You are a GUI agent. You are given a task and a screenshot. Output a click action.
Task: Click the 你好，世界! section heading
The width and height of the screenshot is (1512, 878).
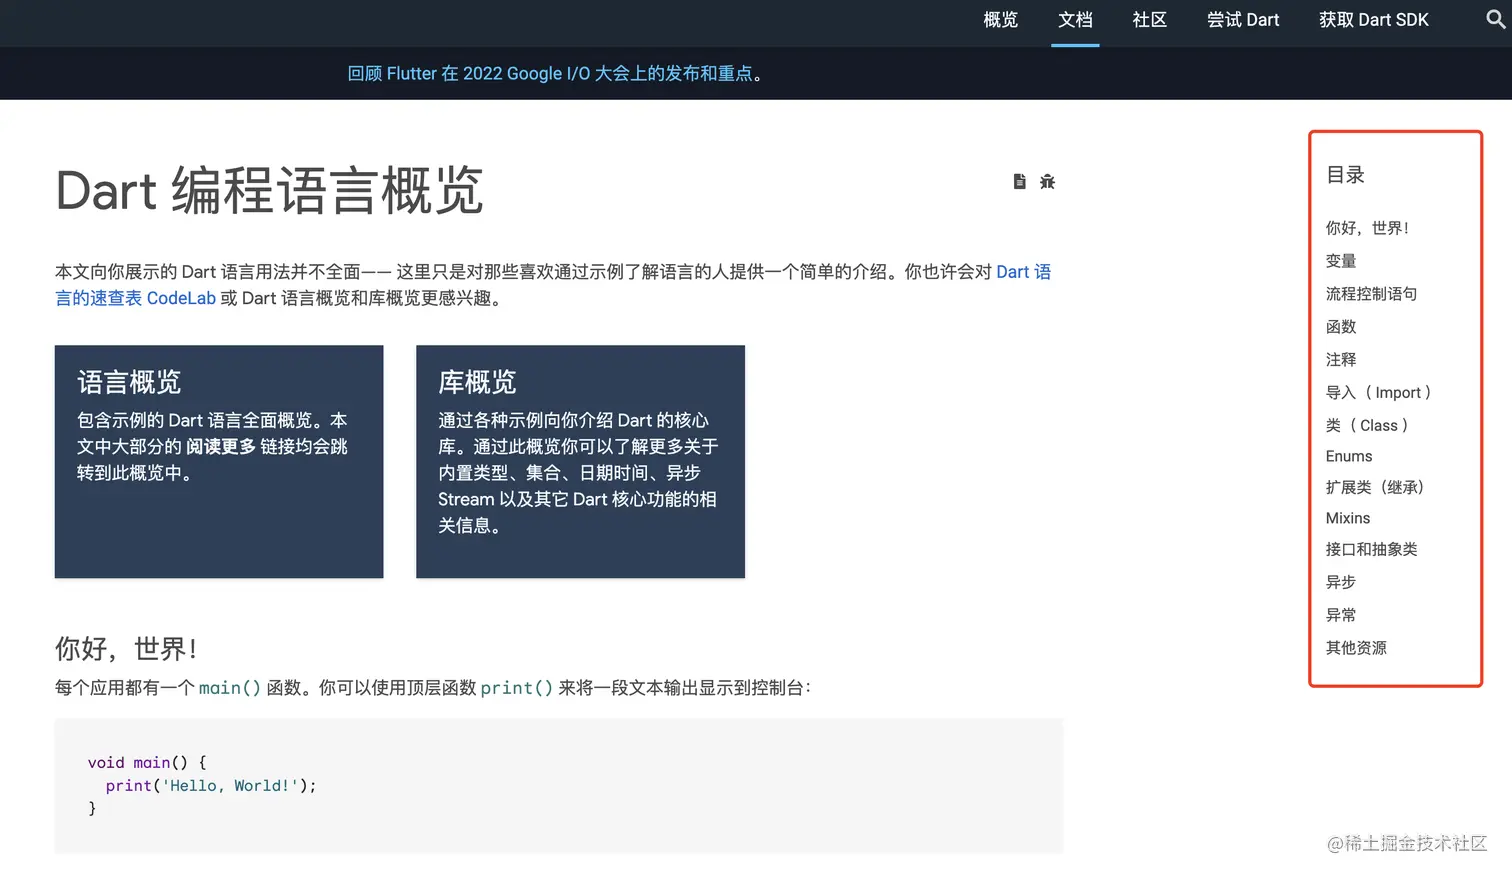(x=126, y=649)
